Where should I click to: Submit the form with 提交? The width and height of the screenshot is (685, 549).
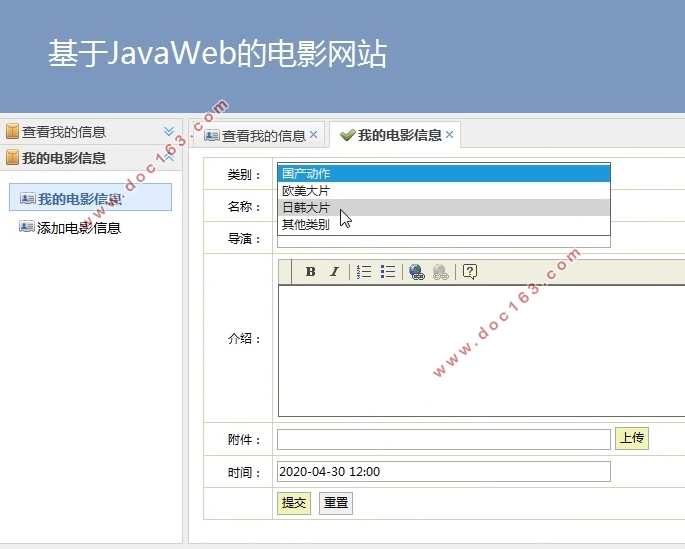[294, 503]
